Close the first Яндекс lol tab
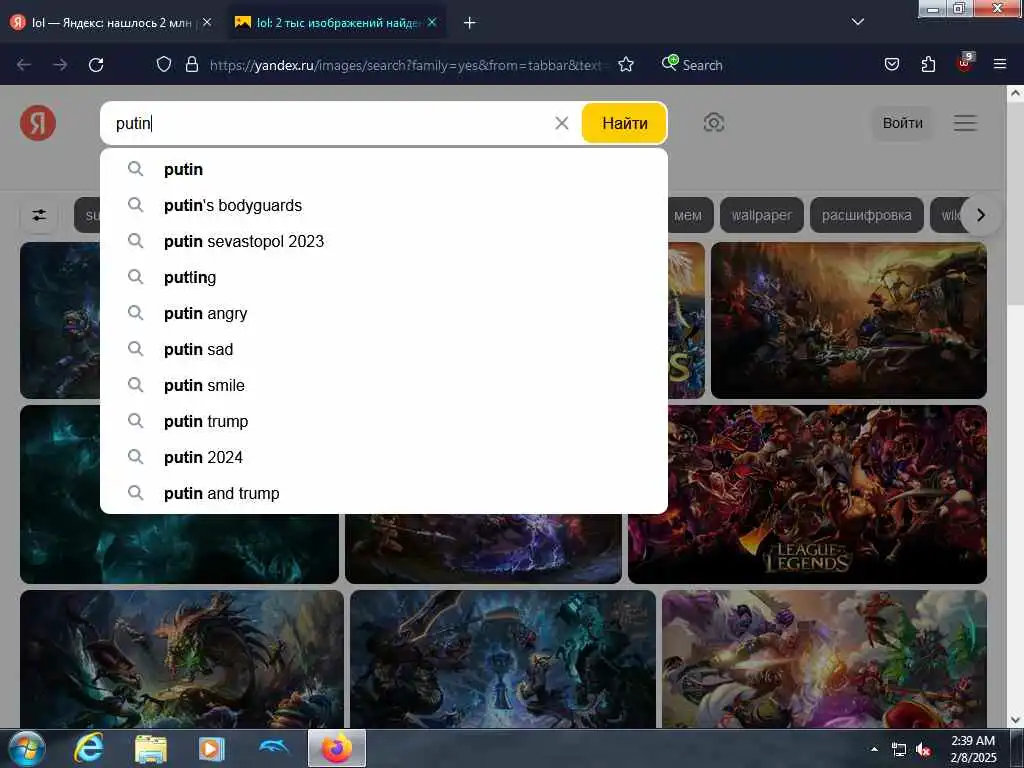The image size is (1024, 768). point(207,22)
